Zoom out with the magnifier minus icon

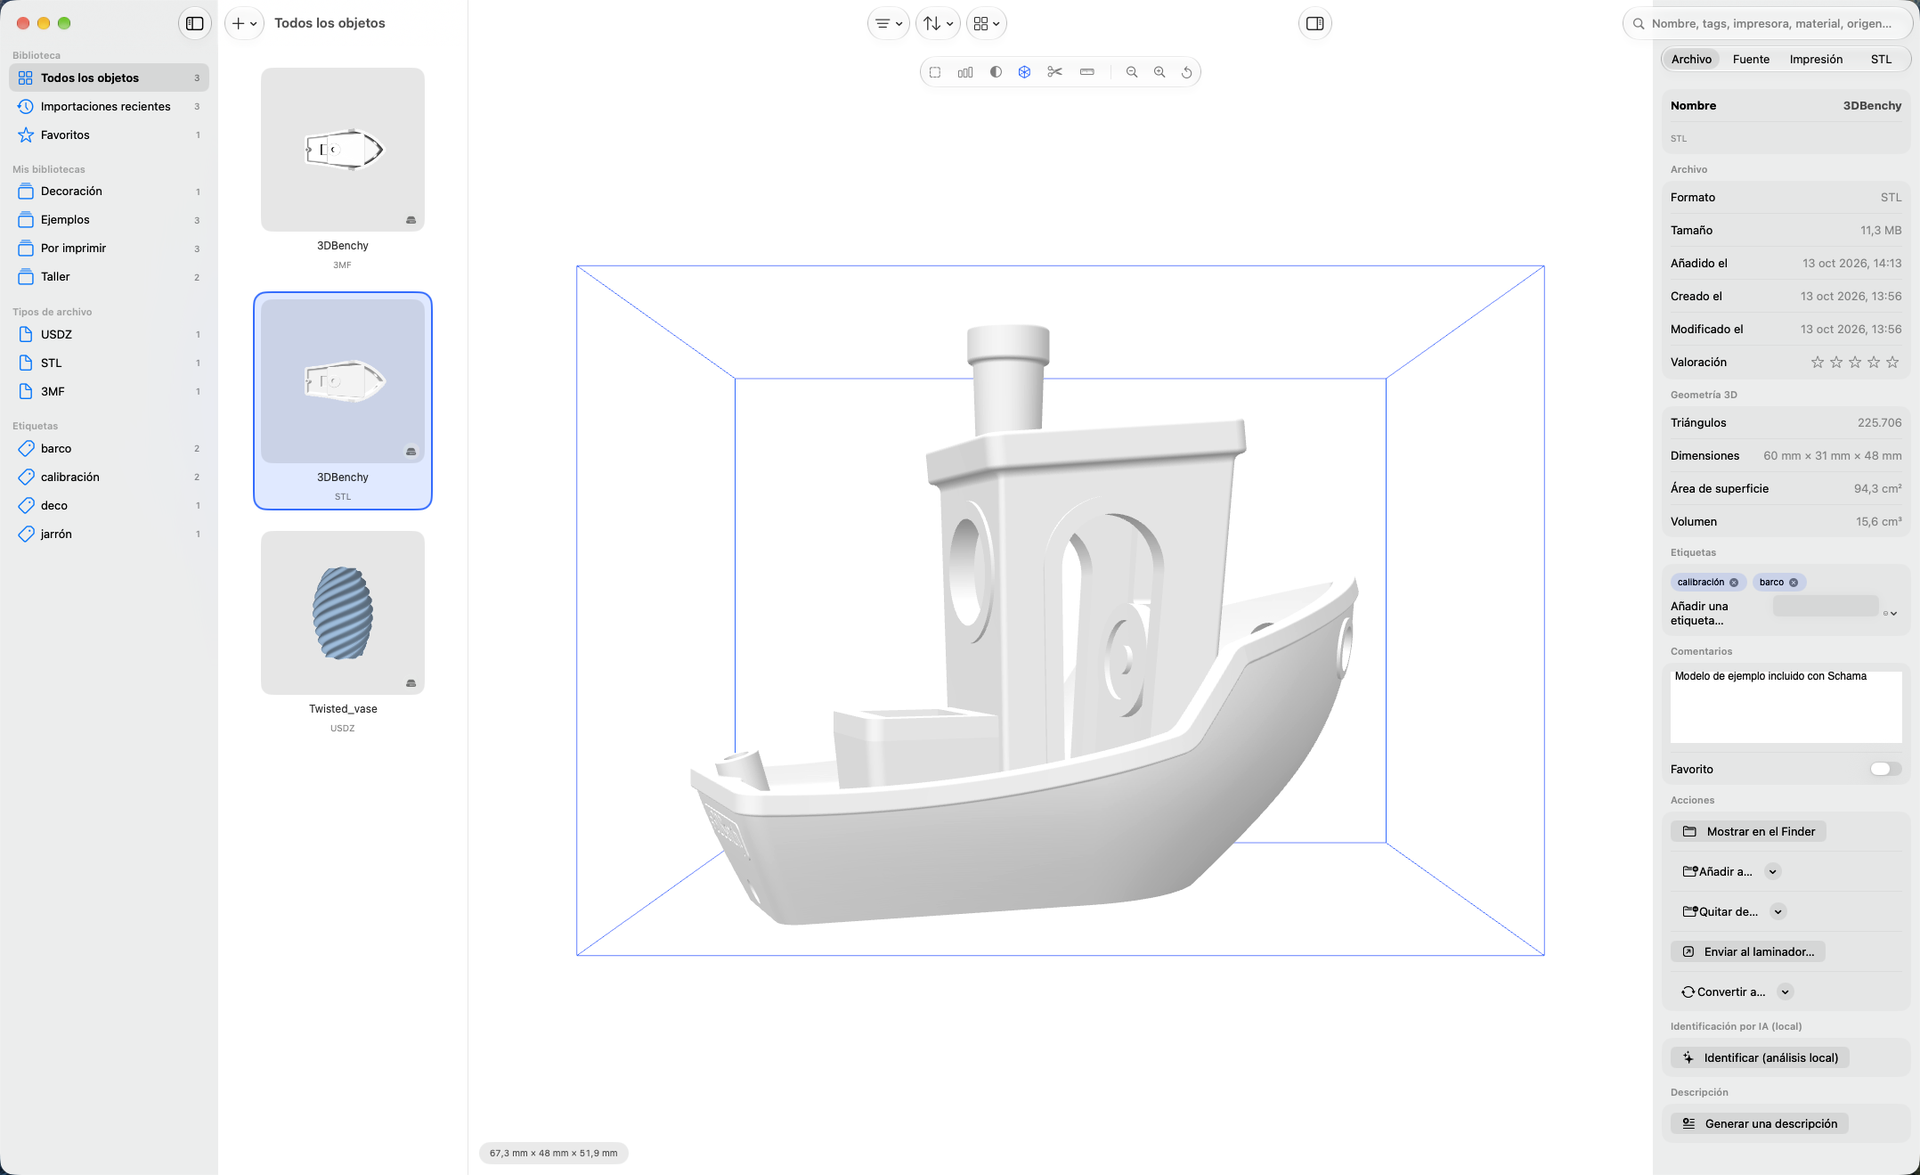pyautogui.click(x=1132, y=72)
